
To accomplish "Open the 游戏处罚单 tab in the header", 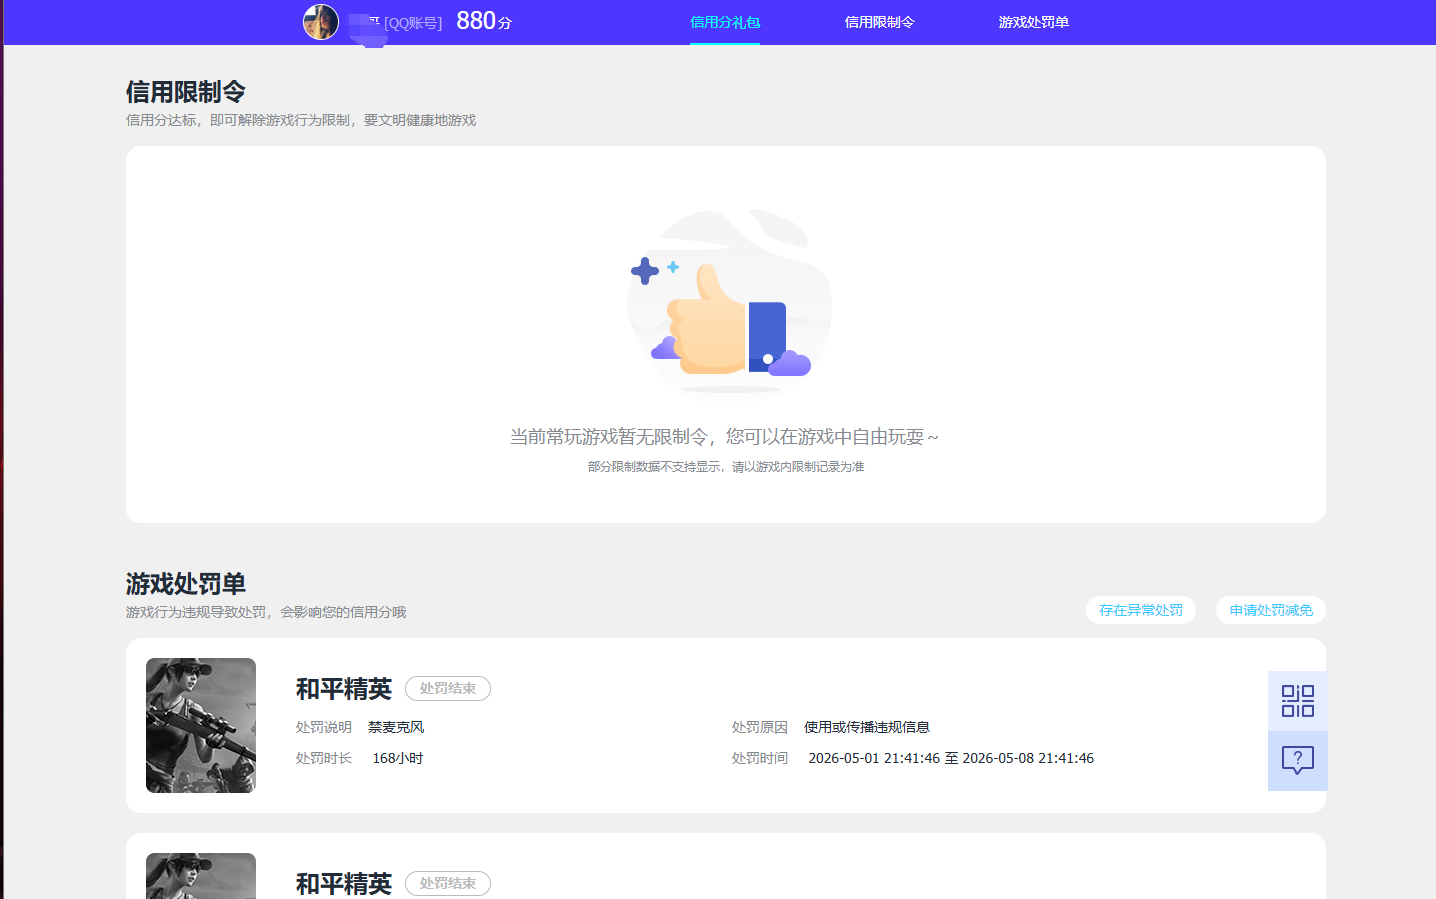I will tap(1033, 22).
